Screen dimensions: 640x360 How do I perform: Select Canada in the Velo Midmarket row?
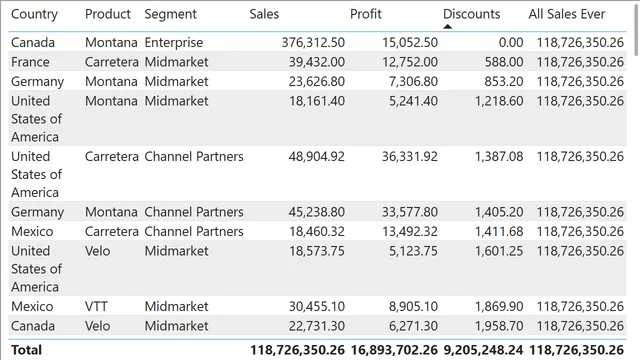pos(33,326)
